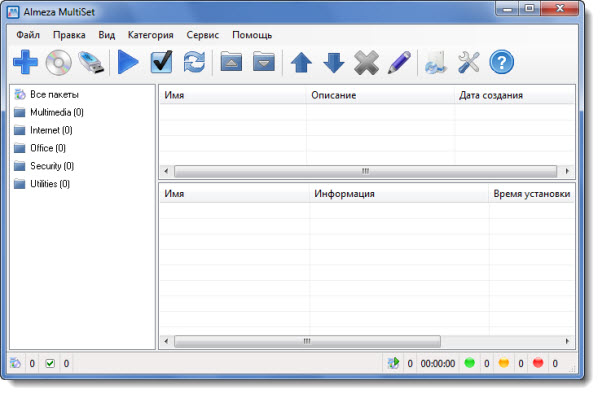Viewport: 600px width, 395px height.
Task: Click the USB flash drive icon
Action: click(x=91, y=62)
